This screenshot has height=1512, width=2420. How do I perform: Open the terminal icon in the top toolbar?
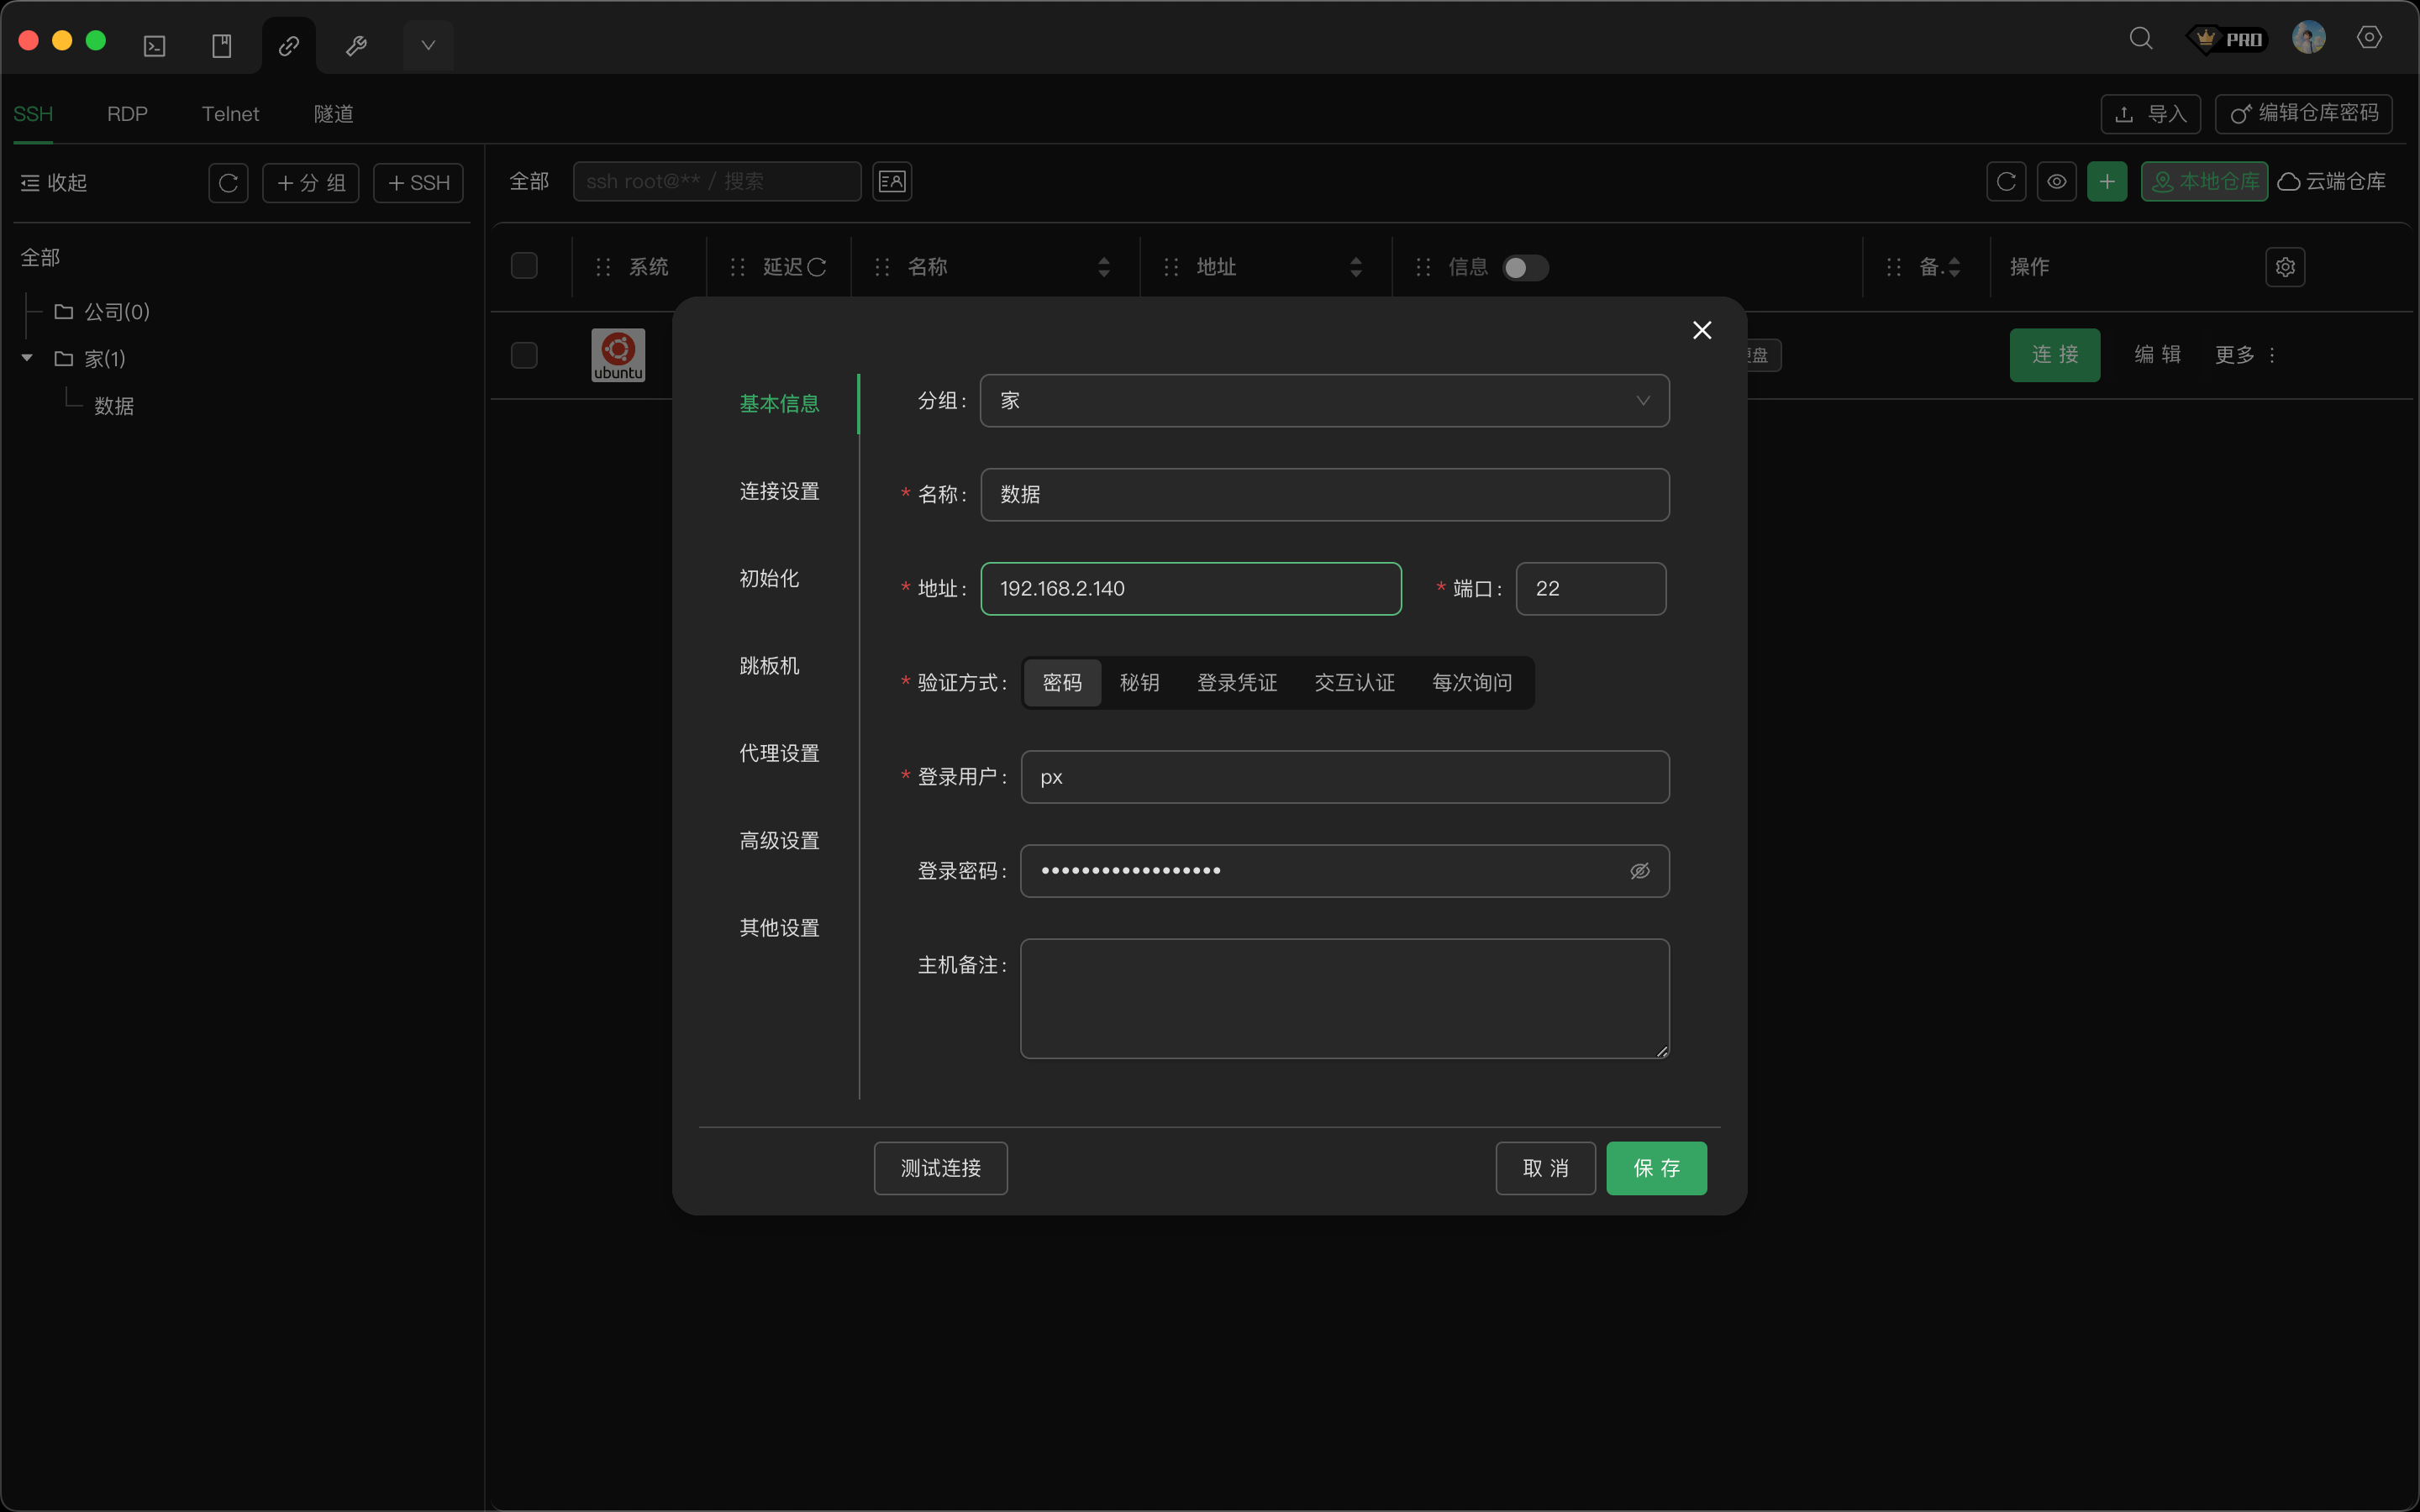click(154, 44)
